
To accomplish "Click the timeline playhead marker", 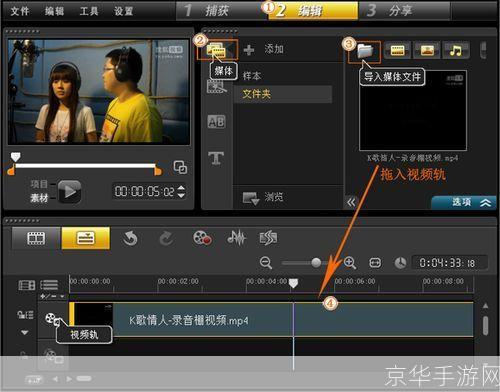I will [293, 284].
